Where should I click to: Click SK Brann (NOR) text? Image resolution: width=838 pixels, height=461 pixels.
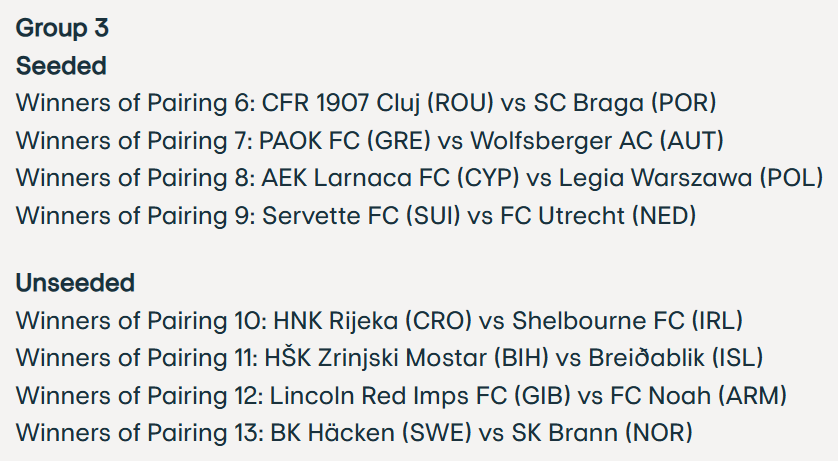602,433
